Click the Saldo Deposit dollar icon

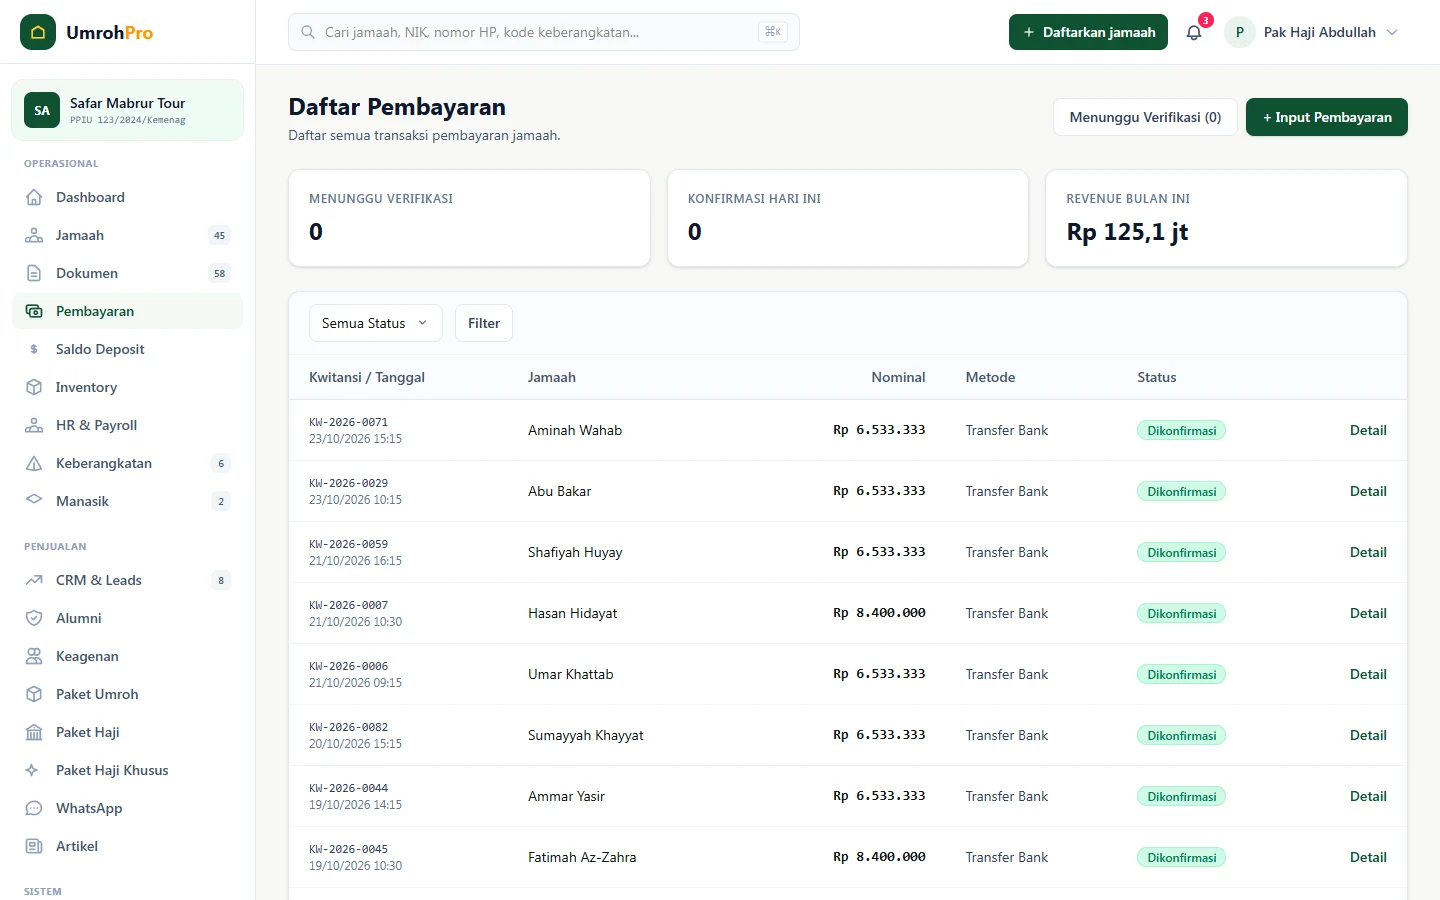(x=34, y=349)
